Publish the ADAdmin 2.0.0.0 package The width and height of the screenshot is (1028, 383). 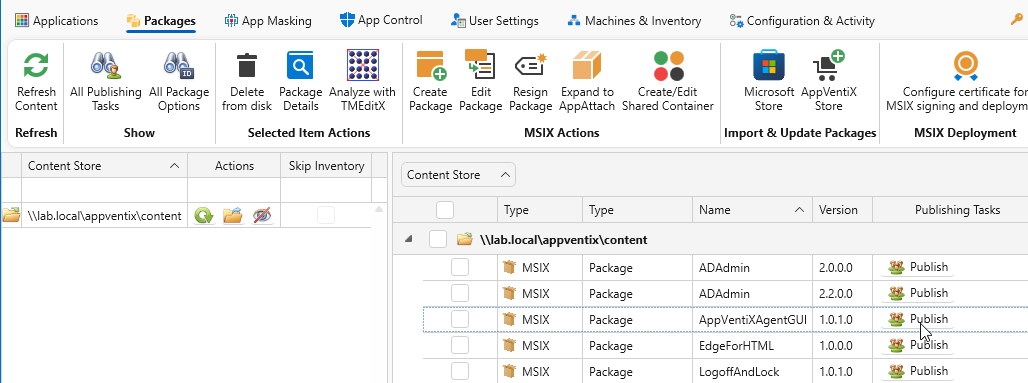tap(918, 267)
